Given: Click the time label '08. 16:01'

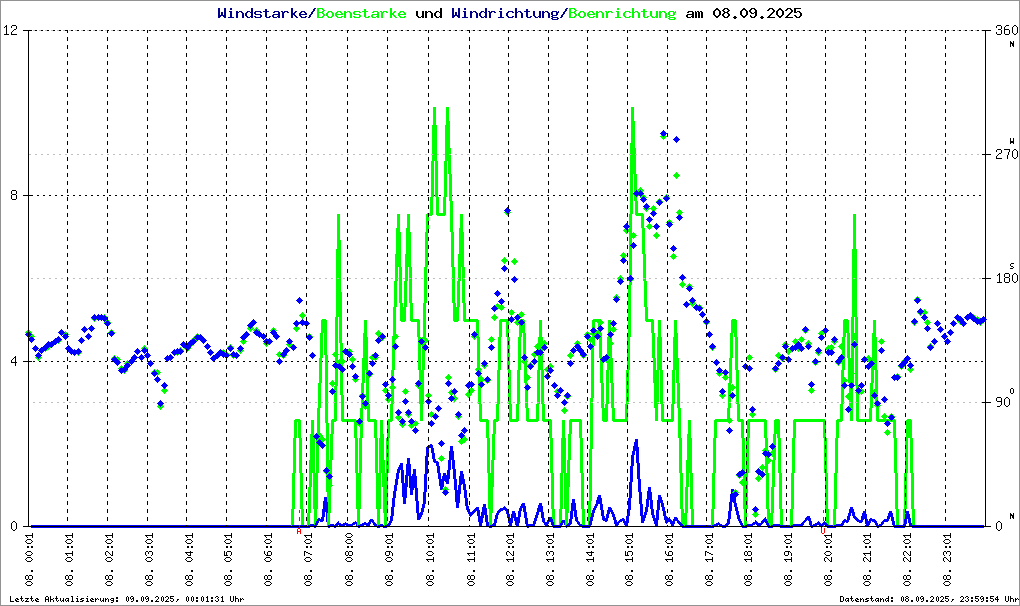Looking at the screenshot, I should coord(668,560).
